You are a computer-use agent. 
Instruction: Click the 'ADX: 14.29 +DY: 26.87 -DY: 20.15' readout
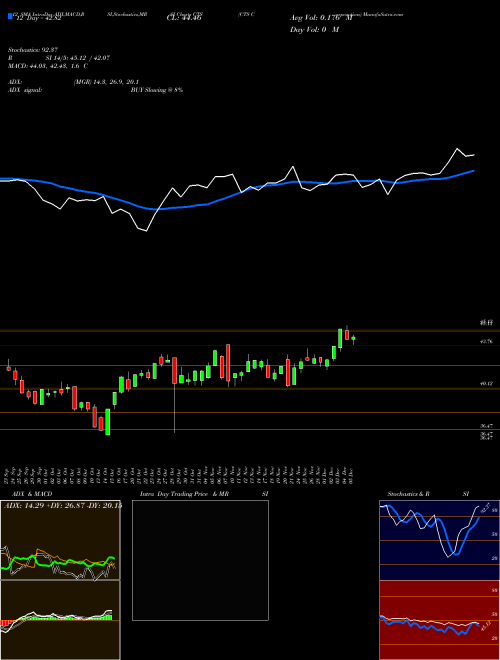click(62, 506)
